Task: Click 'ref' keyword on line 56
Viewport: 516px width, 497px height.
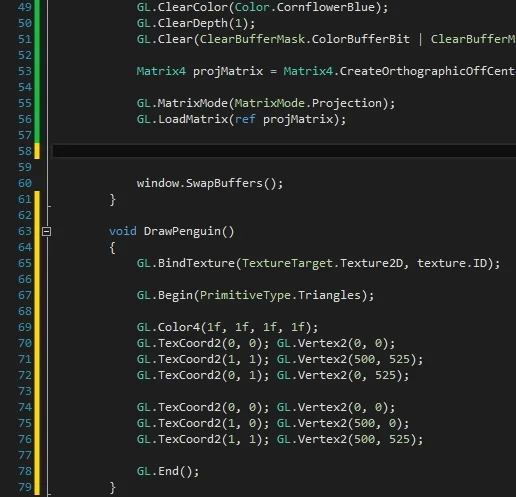Action: click(245, 119)
